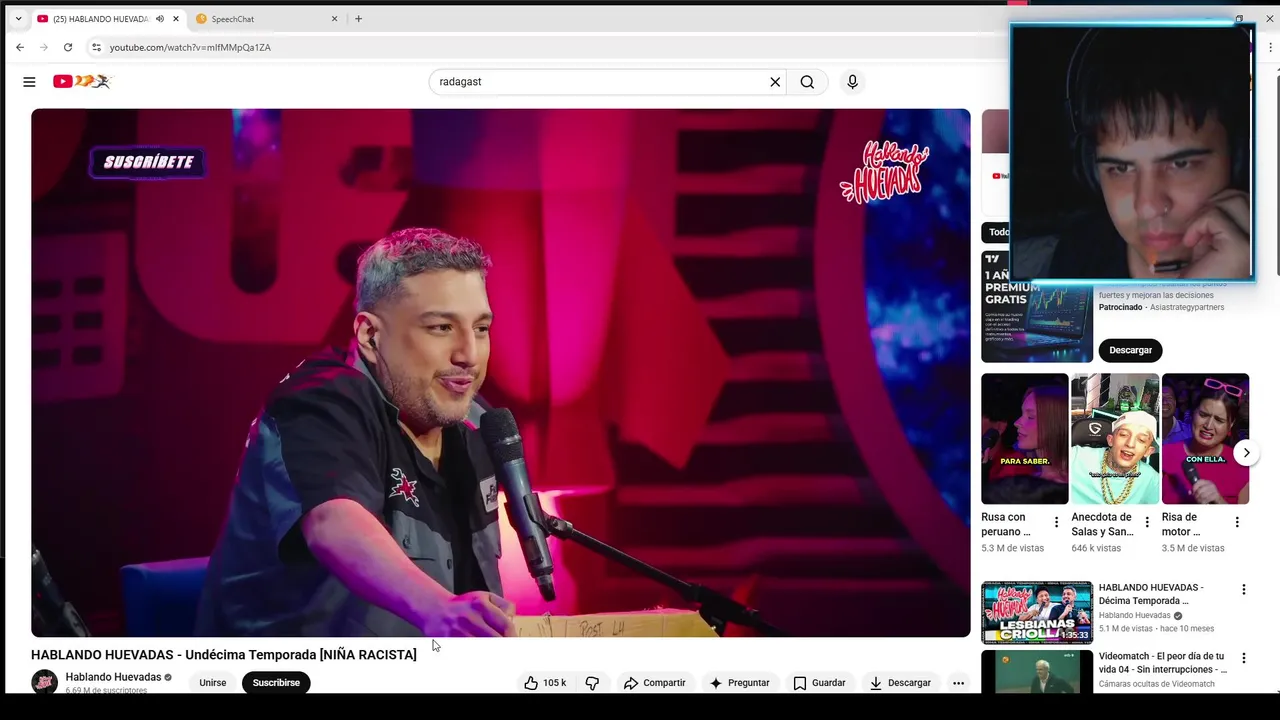Open the Videomatch El peor día title

[x=1162, y=663]
